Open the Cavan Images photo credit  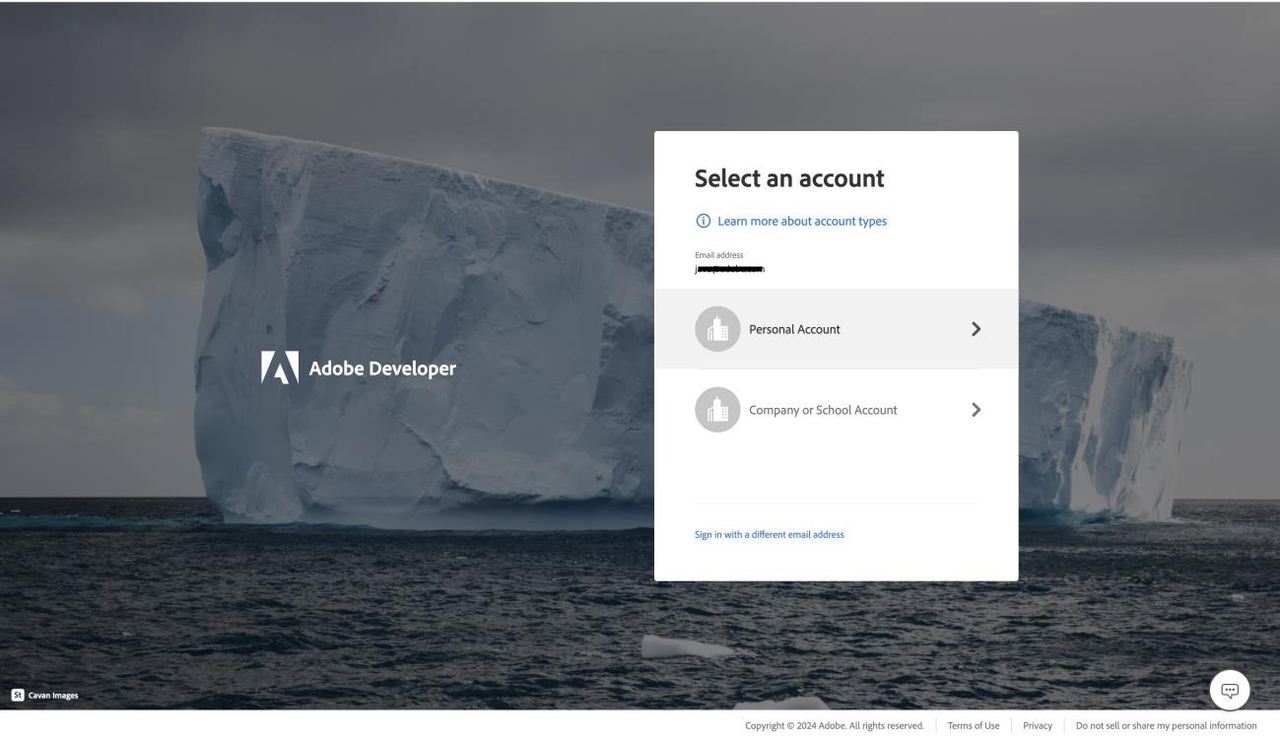pos(53,696)
